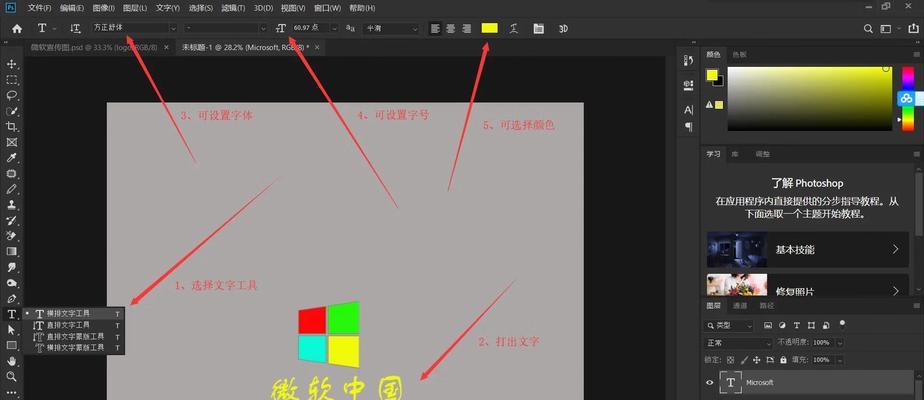The height and width of the screenshot is (400, 924).
Task: Select the Hand tool
Action: point(11,361)
